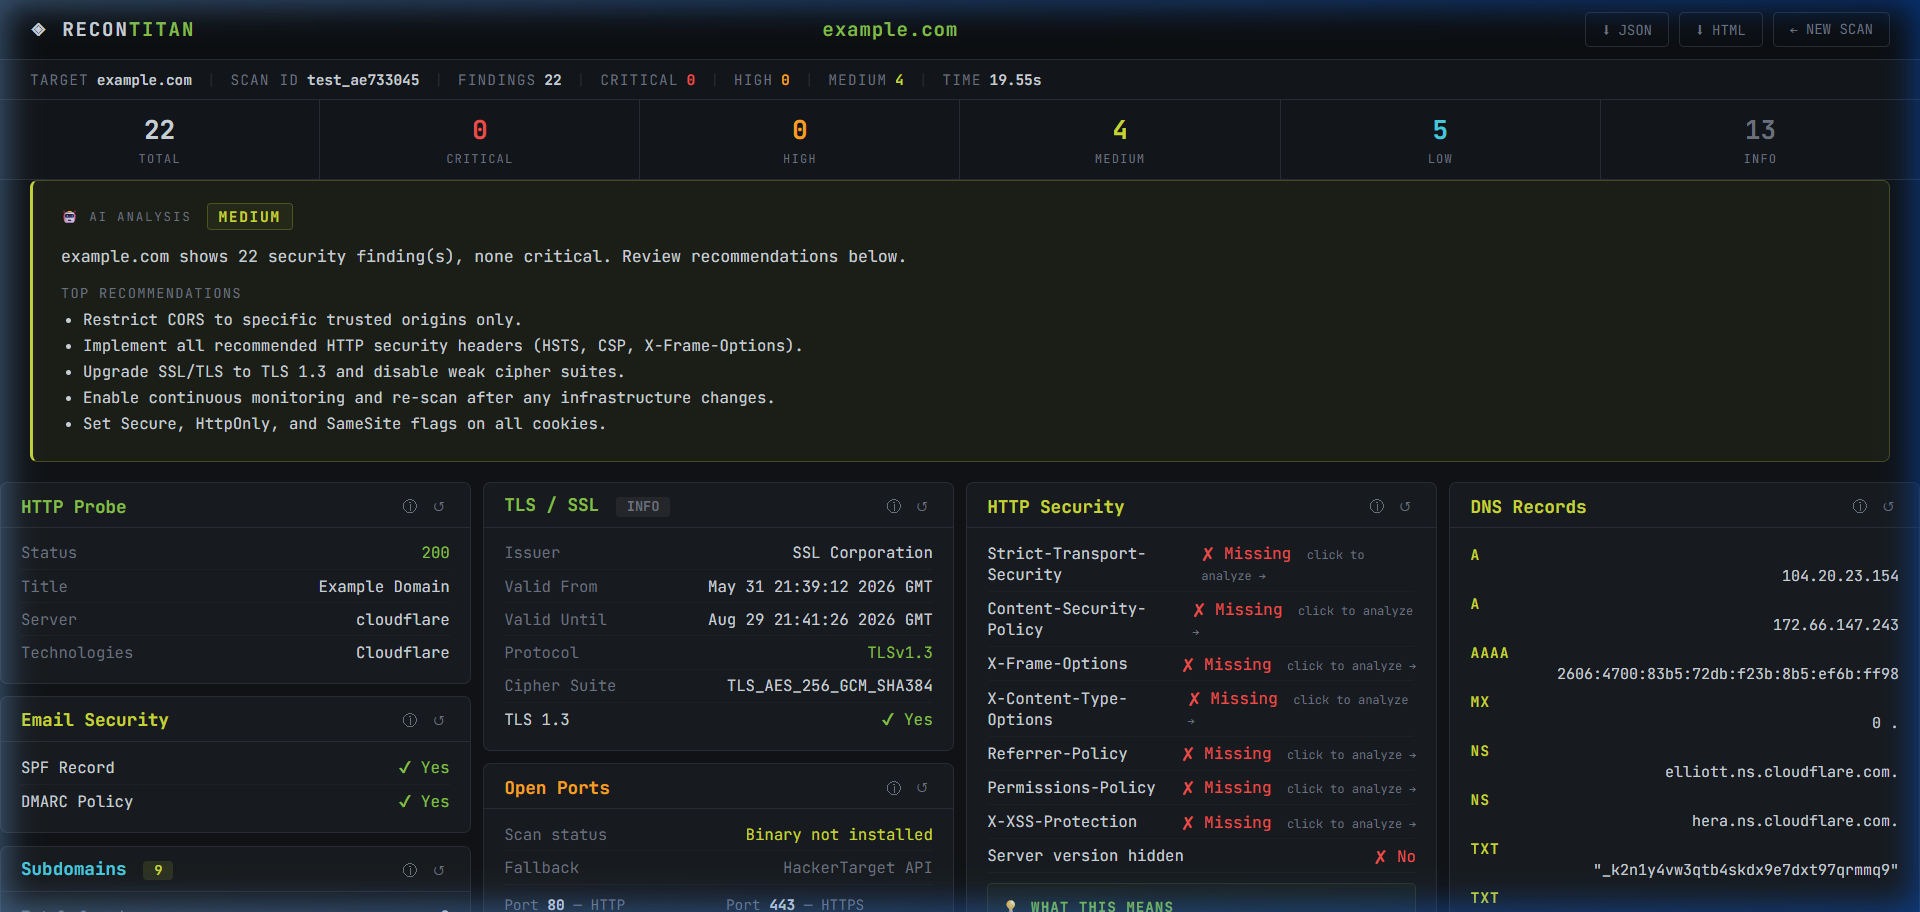The height and width of the screenshot is (912, 1920).
Task: Click the Port 80 HTTP entry
Action: (565, 904)
